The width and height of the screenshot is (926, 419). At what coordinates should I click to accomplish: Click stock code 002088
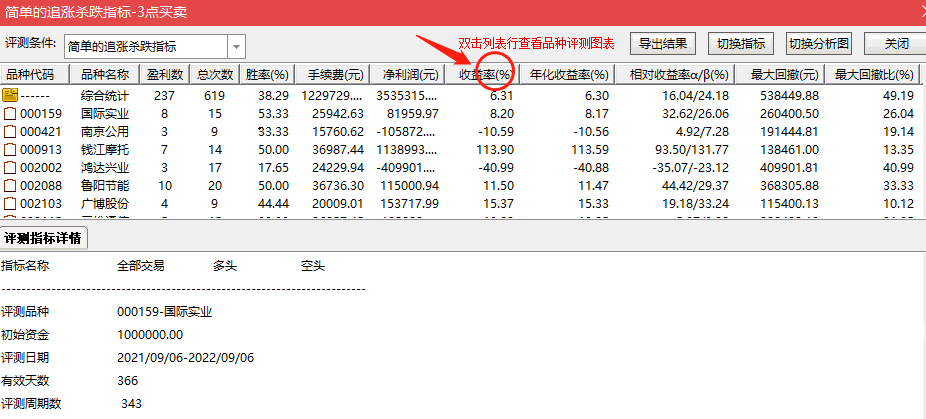click(x=41, y=186)
